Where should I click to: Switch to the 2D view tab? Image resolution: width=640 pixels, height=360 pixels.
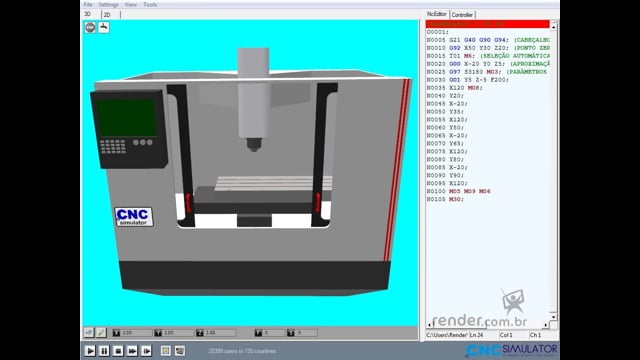[x=107, y=15]
